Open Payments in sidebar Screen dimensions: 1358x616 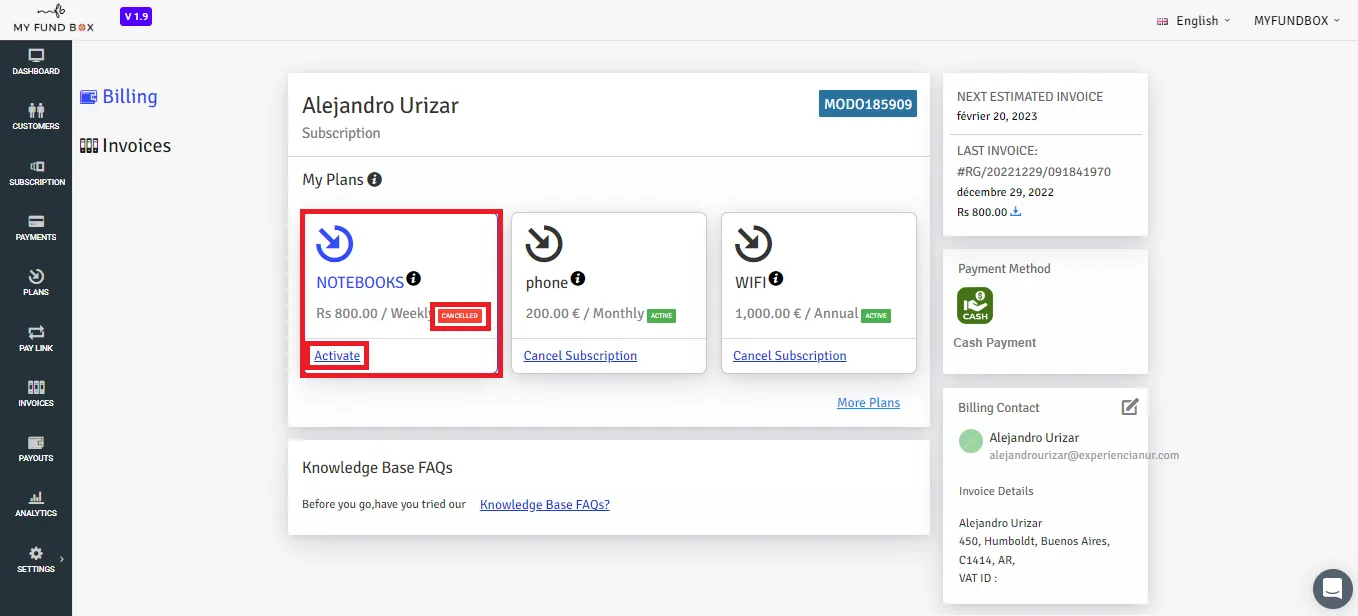coord(36,228)
